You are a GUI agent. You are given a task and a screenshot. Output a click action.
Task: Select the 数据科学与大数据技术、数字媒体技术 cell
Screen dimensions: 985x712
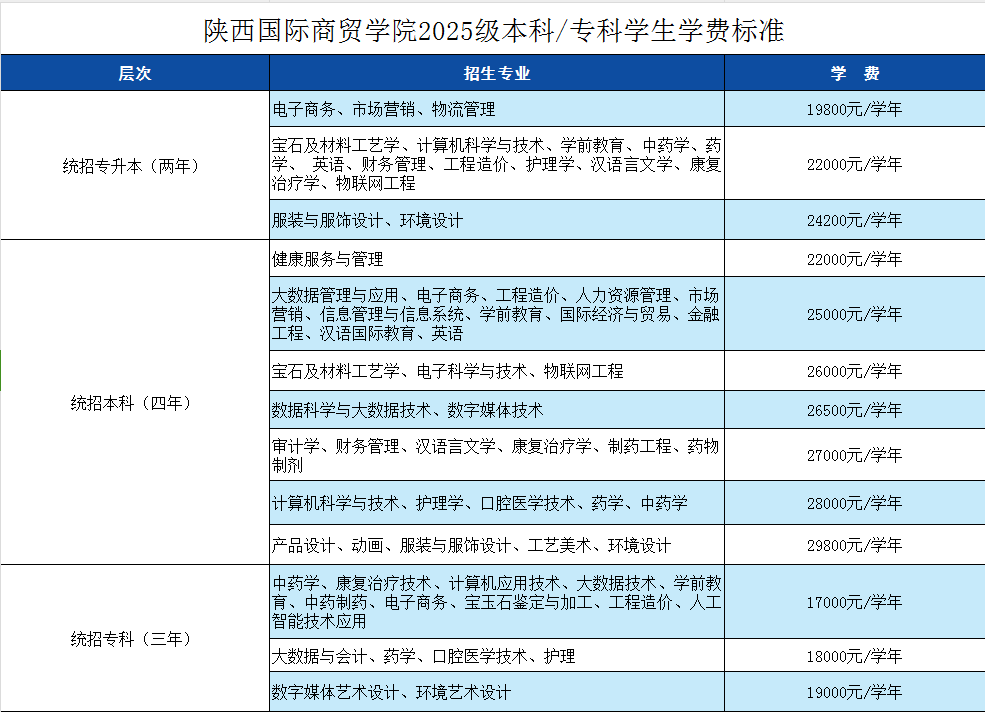coord(497,410)
